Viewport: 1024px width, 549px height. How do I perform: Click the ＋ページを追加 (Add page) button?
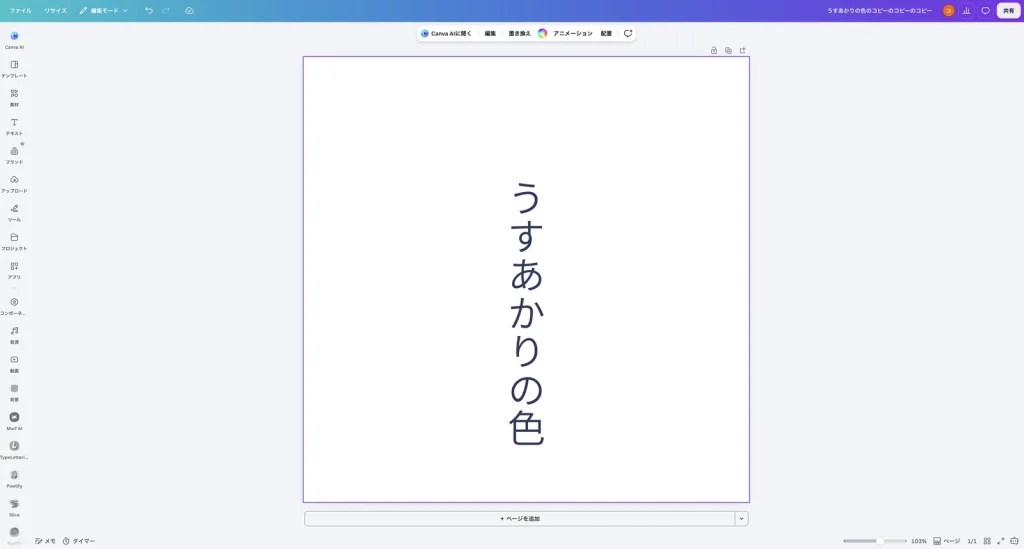click(x=520, y=519)
